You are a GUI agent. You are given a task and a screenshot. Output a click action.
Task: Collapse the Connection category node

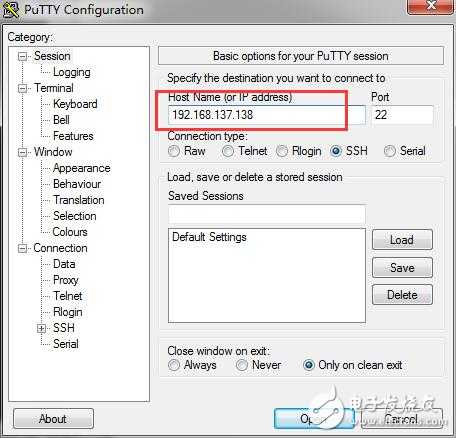[22, 248]
